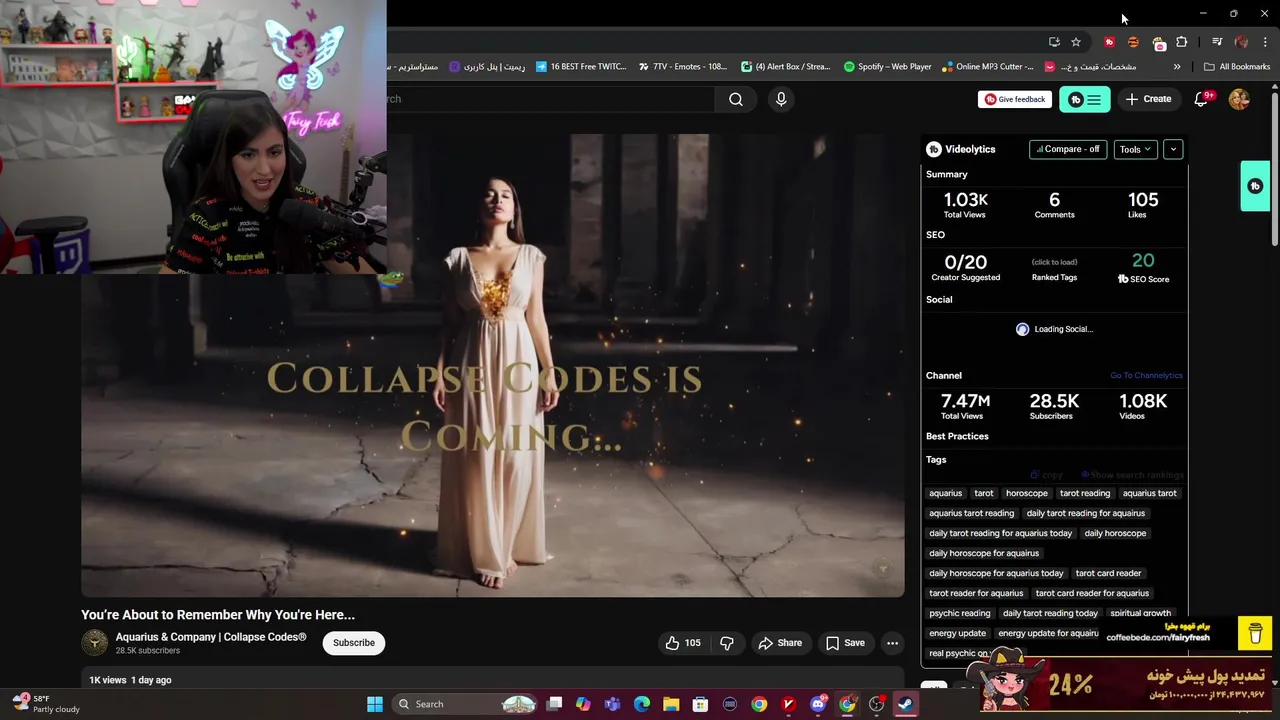Click the install app icon in address bar
Viewport: 1280px width, 720px height.
1054,42
